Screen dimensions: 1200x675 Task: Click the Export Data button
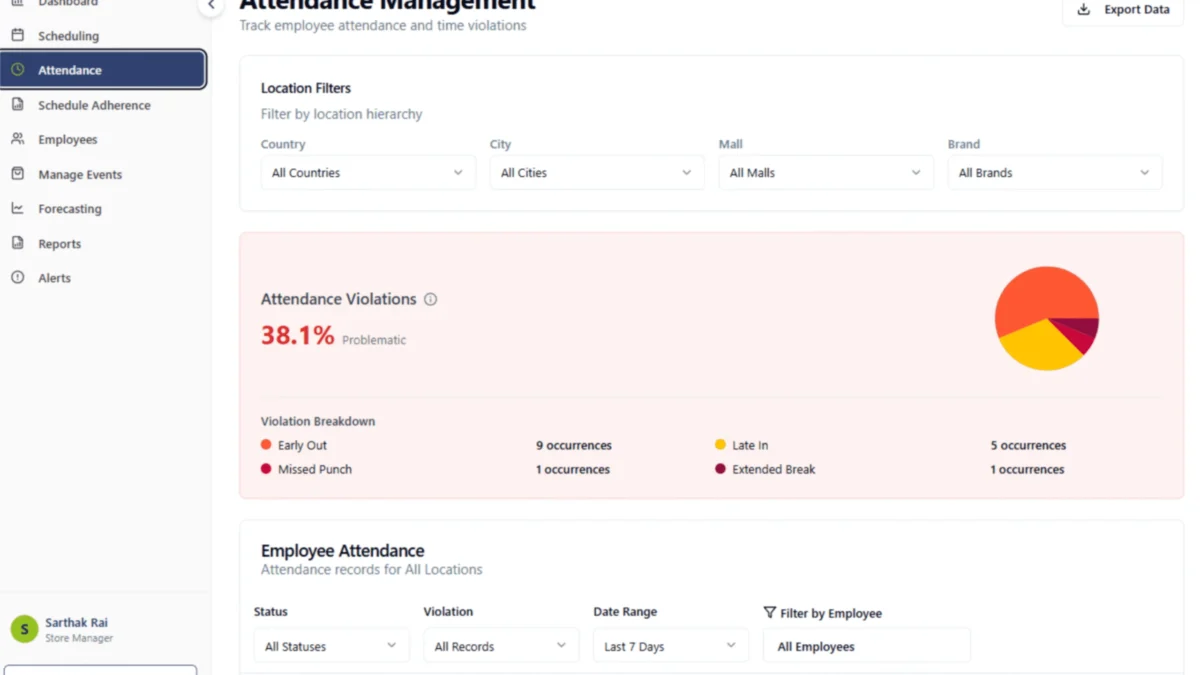(x=1124, y=9)
